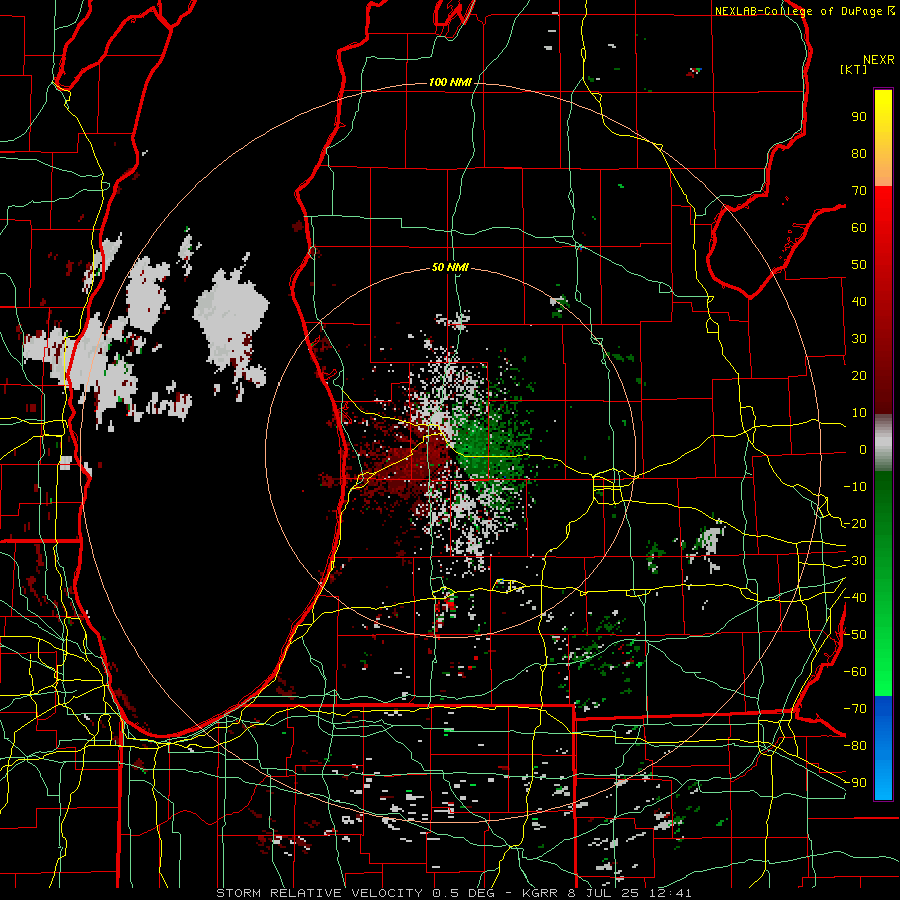The height and width of the screenshot is (900, 900).
Task: Click the [KT] units label
Action: click(x=853, y=69)
